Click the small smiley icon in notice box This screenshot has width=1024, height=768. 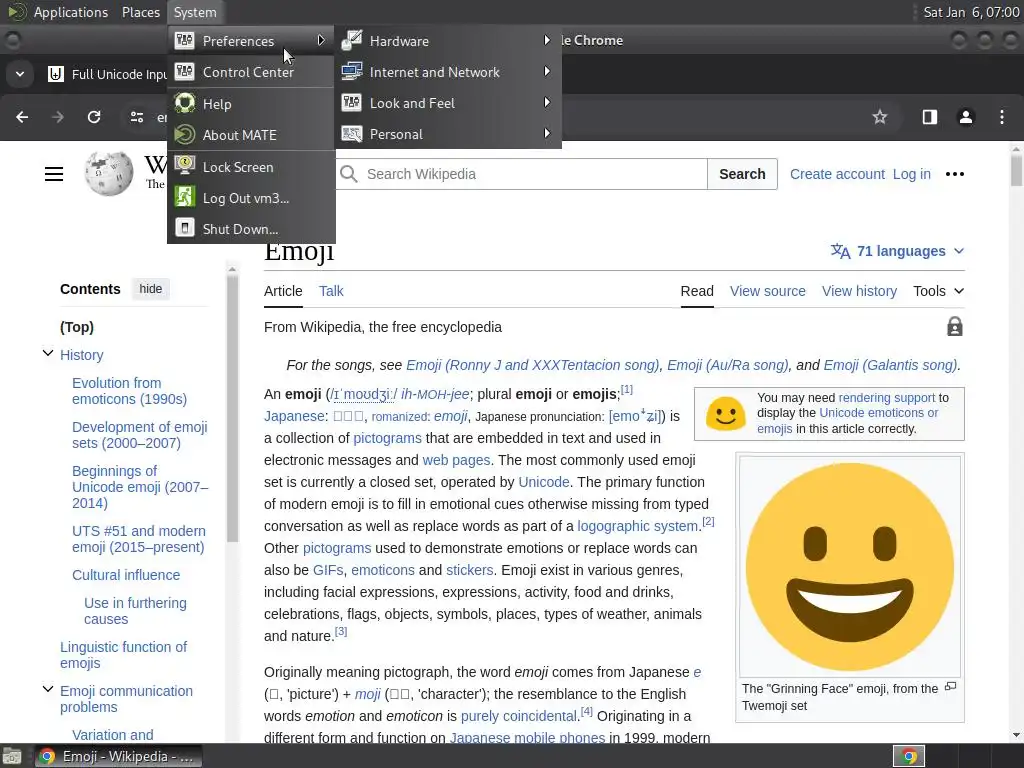[726, 413]
